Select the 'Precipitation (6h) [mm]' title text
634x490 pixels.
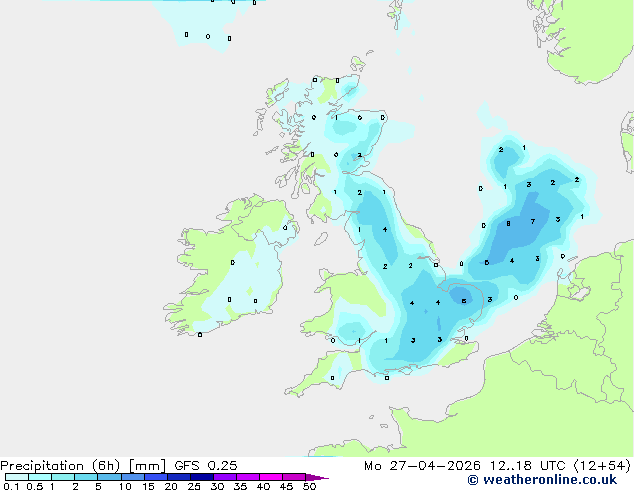[x=83, y=466]
